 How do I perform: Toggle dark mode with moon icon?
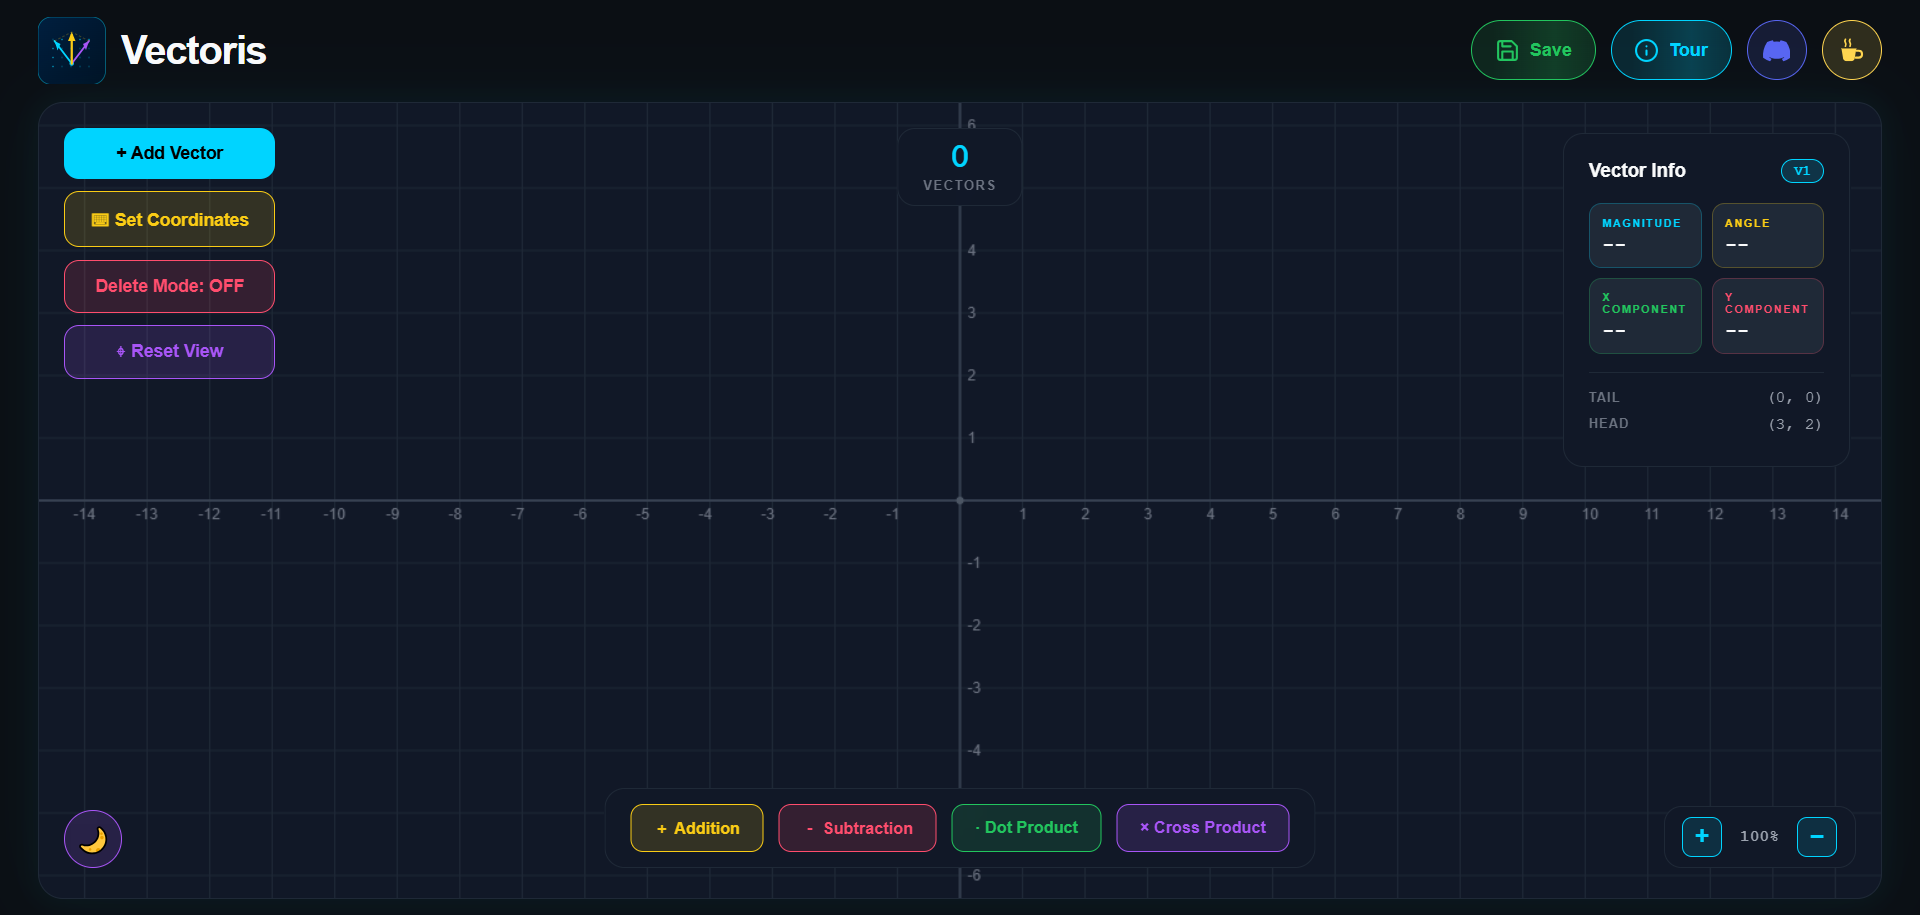click(x=93, y=839)
